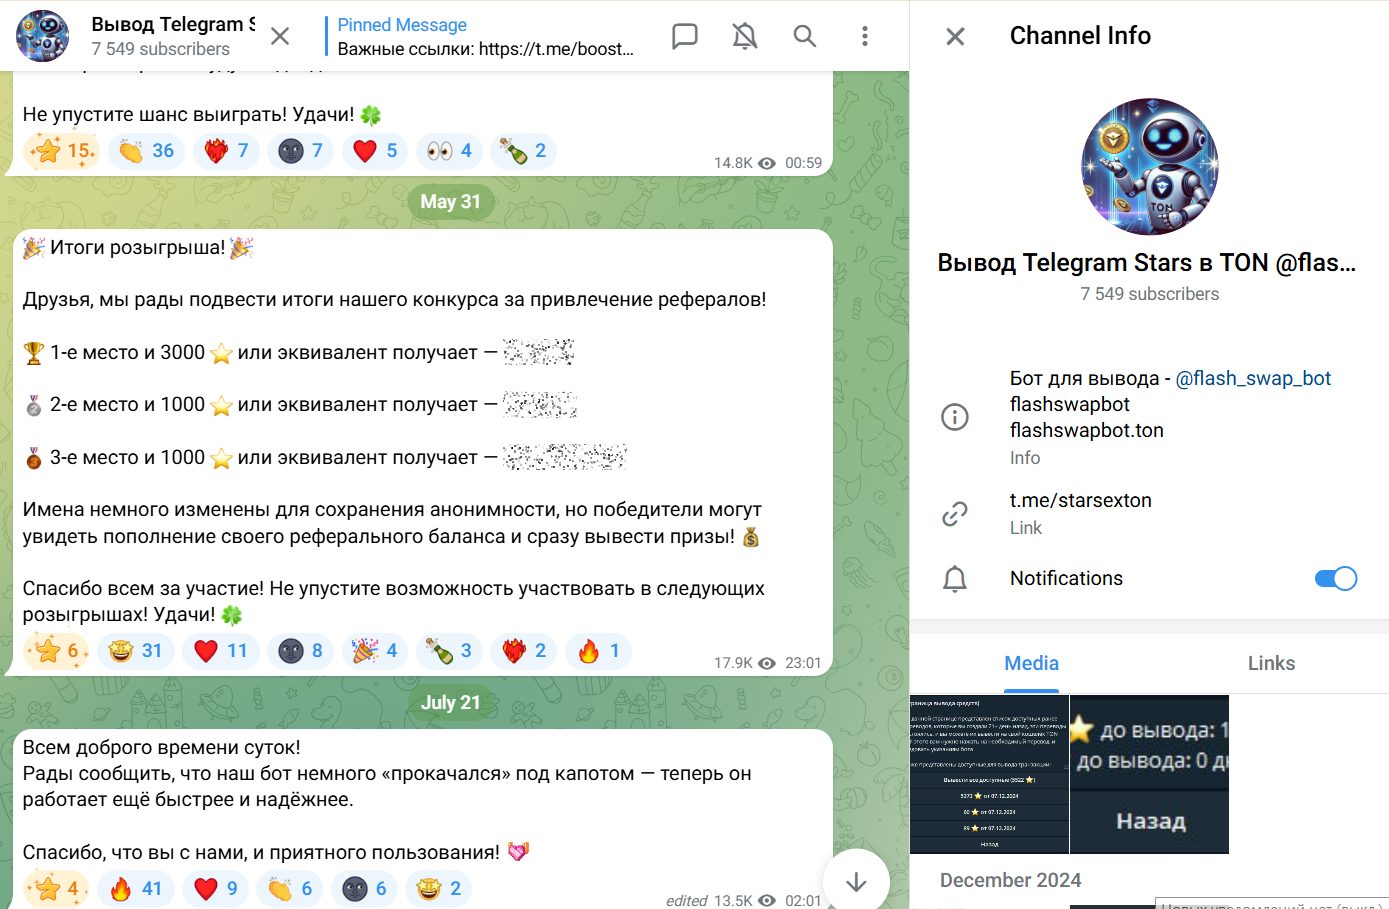Tap the heart-on-fire reaction with count 2
The image size is (1389, 909).
pos(524,651)
